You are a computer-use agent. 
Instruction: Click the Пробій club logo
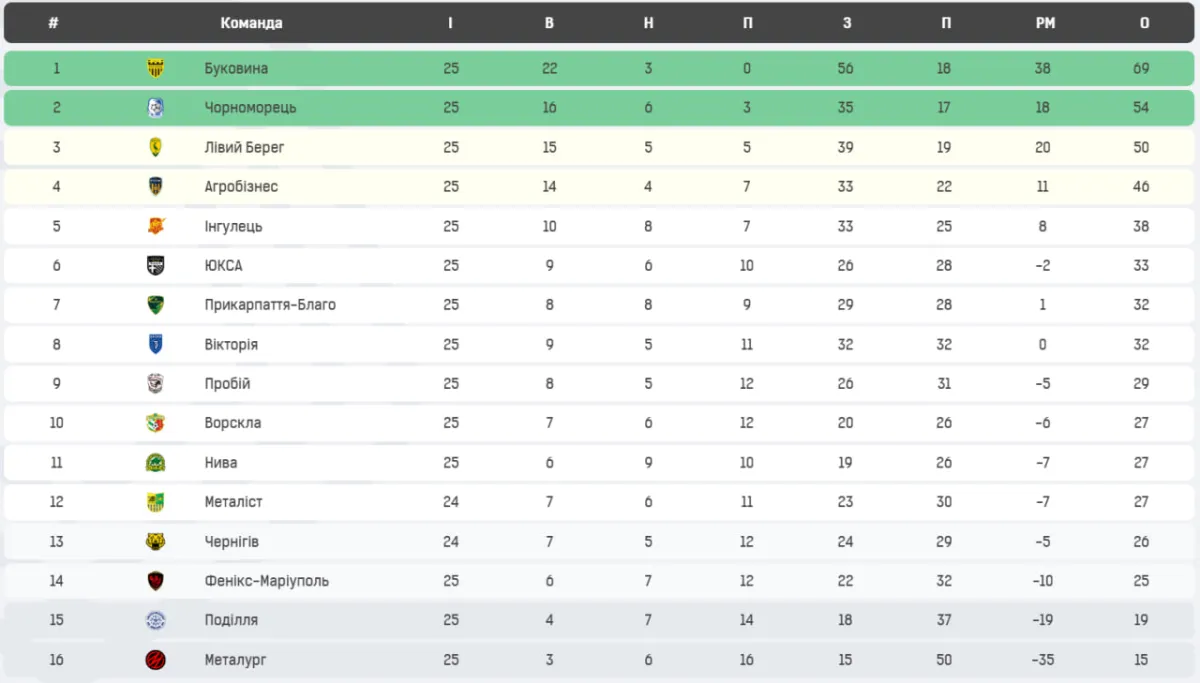pyautogui.click(x=156, y=384)
